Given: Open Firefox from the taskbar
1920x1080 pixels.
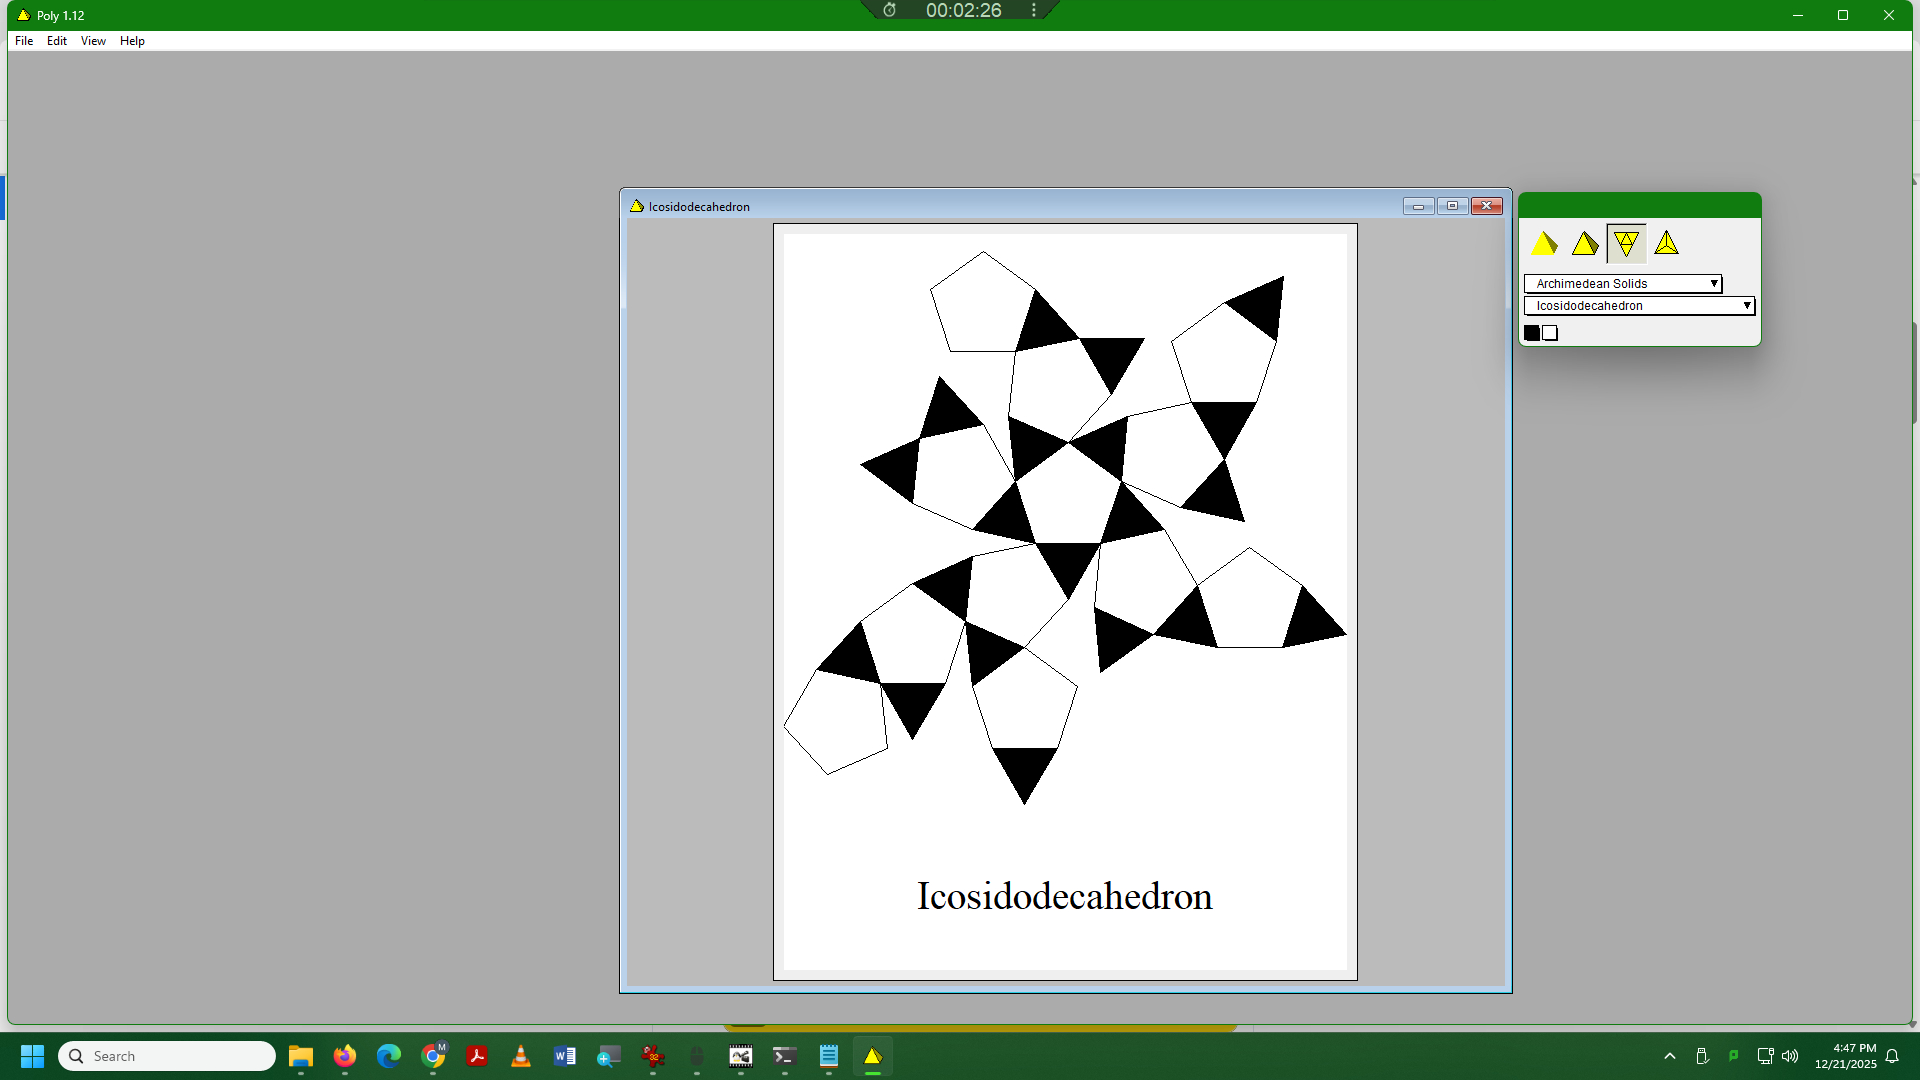Looking at the screenshot, I should (345, 1056).
